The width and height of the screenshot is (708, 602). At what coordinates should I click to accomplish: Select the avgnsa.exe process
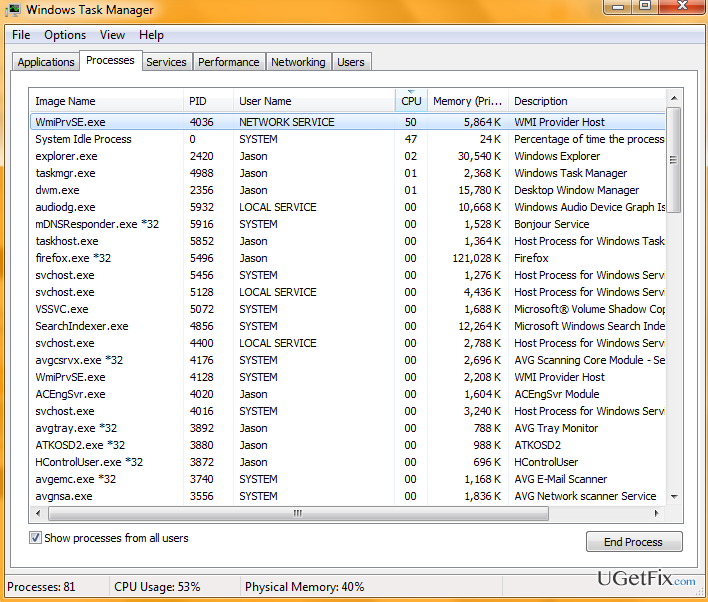coord(348,496)
